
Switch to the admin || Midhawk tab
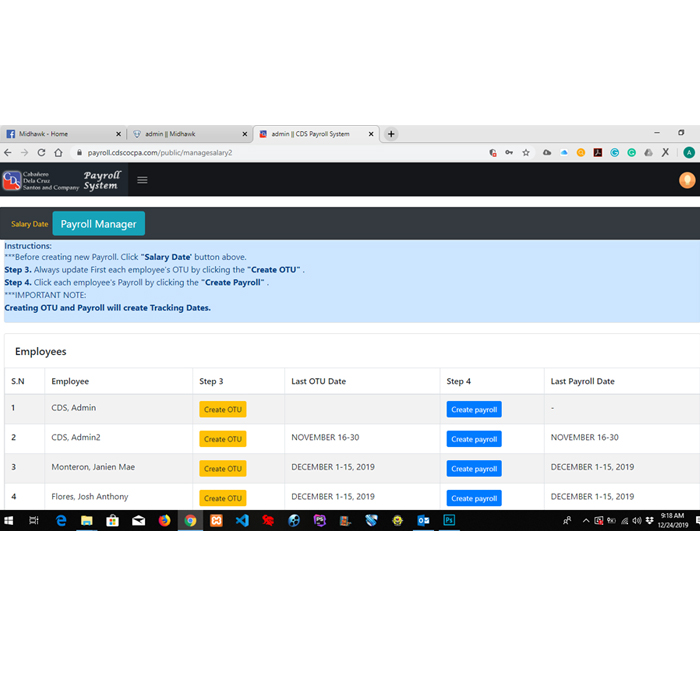[x=185, y=134]
